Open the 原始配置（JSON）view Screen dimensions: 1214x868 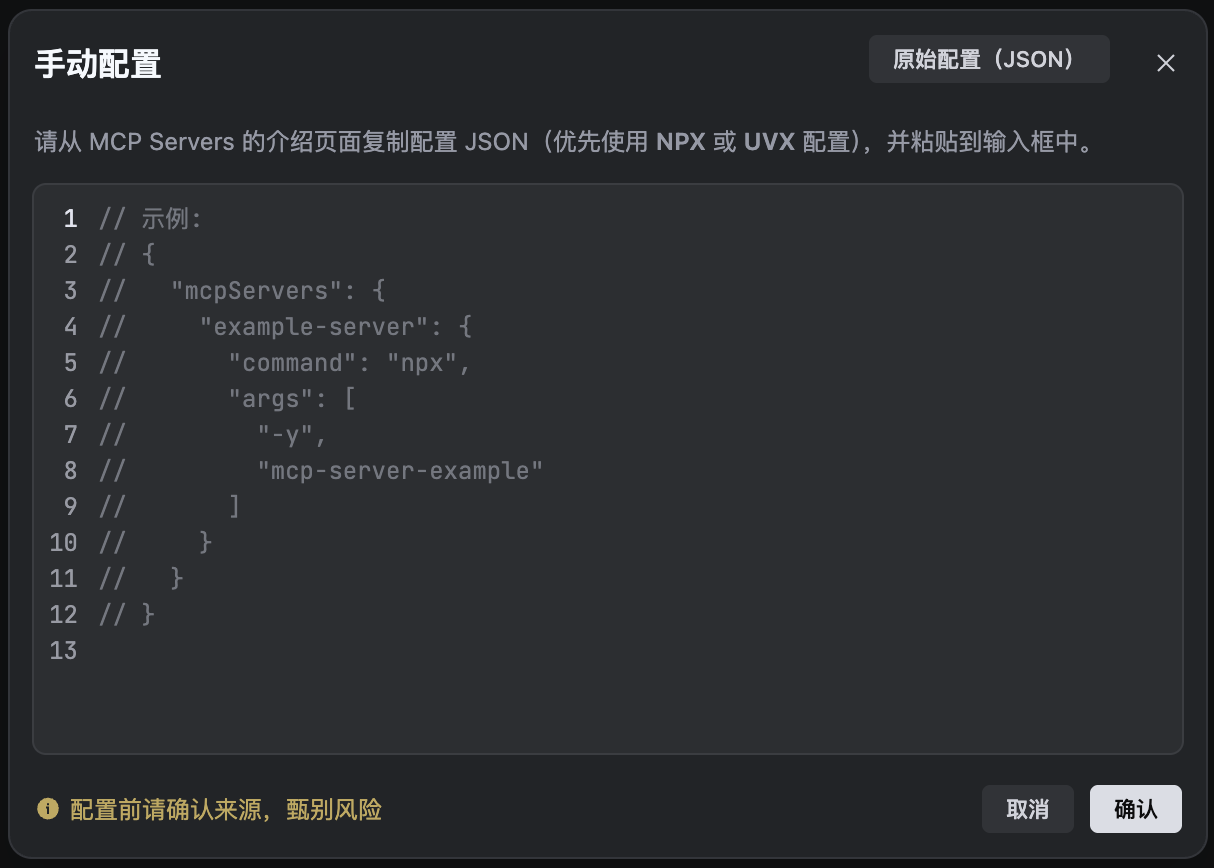(988, 59)
